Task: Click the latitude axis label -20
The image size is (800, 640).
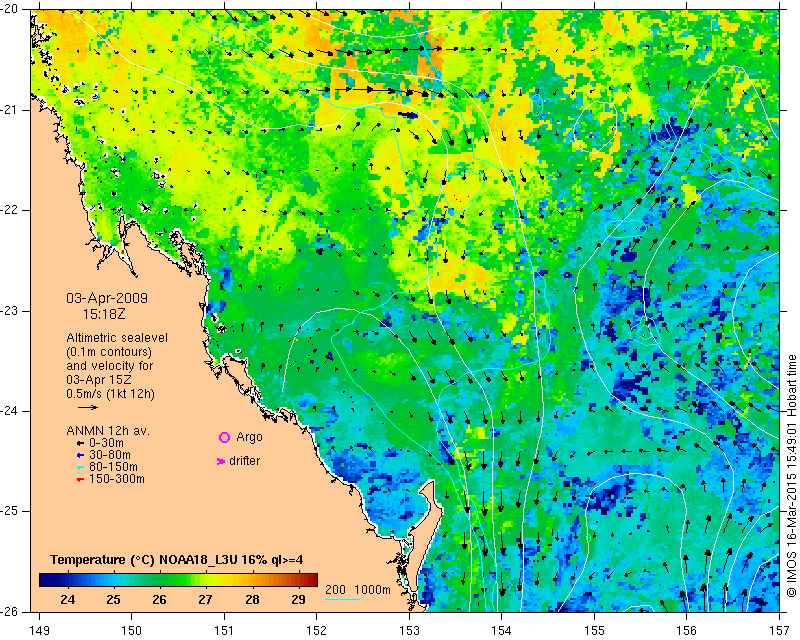Action: click(x=9, y=10)
